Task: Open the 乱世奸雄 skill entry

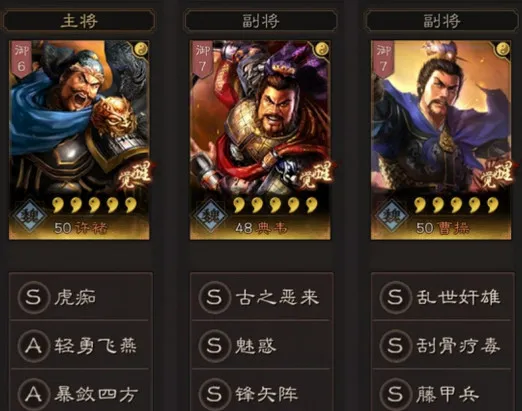Action: [443, 297]
